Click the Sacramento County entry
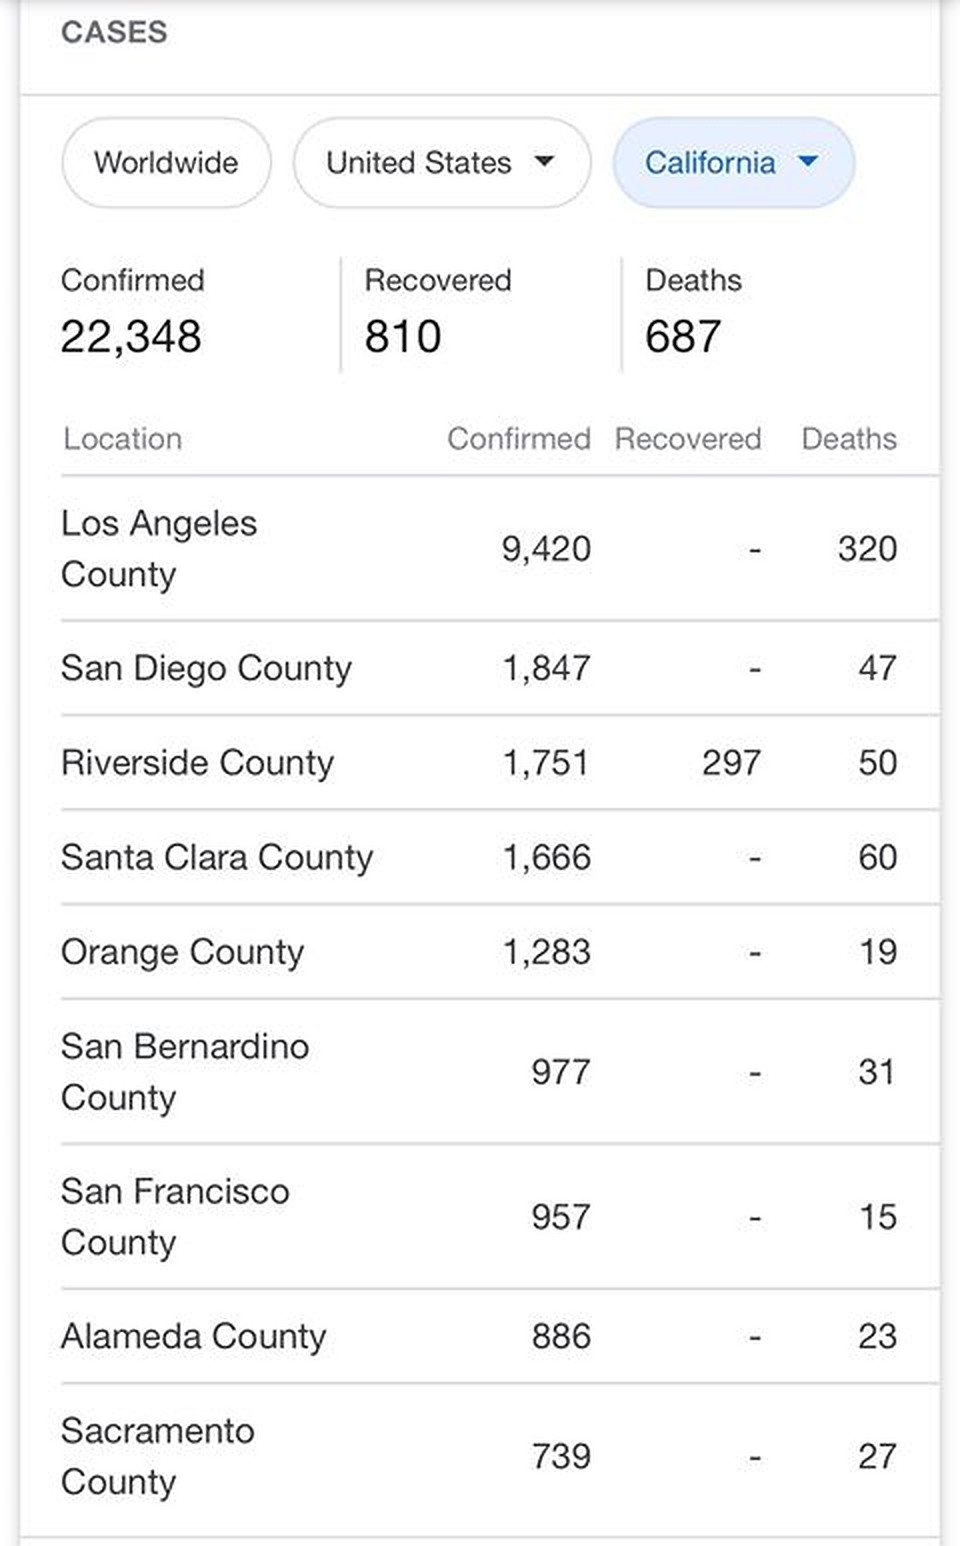960x1546 pixels. click(x=157, y=1456)
